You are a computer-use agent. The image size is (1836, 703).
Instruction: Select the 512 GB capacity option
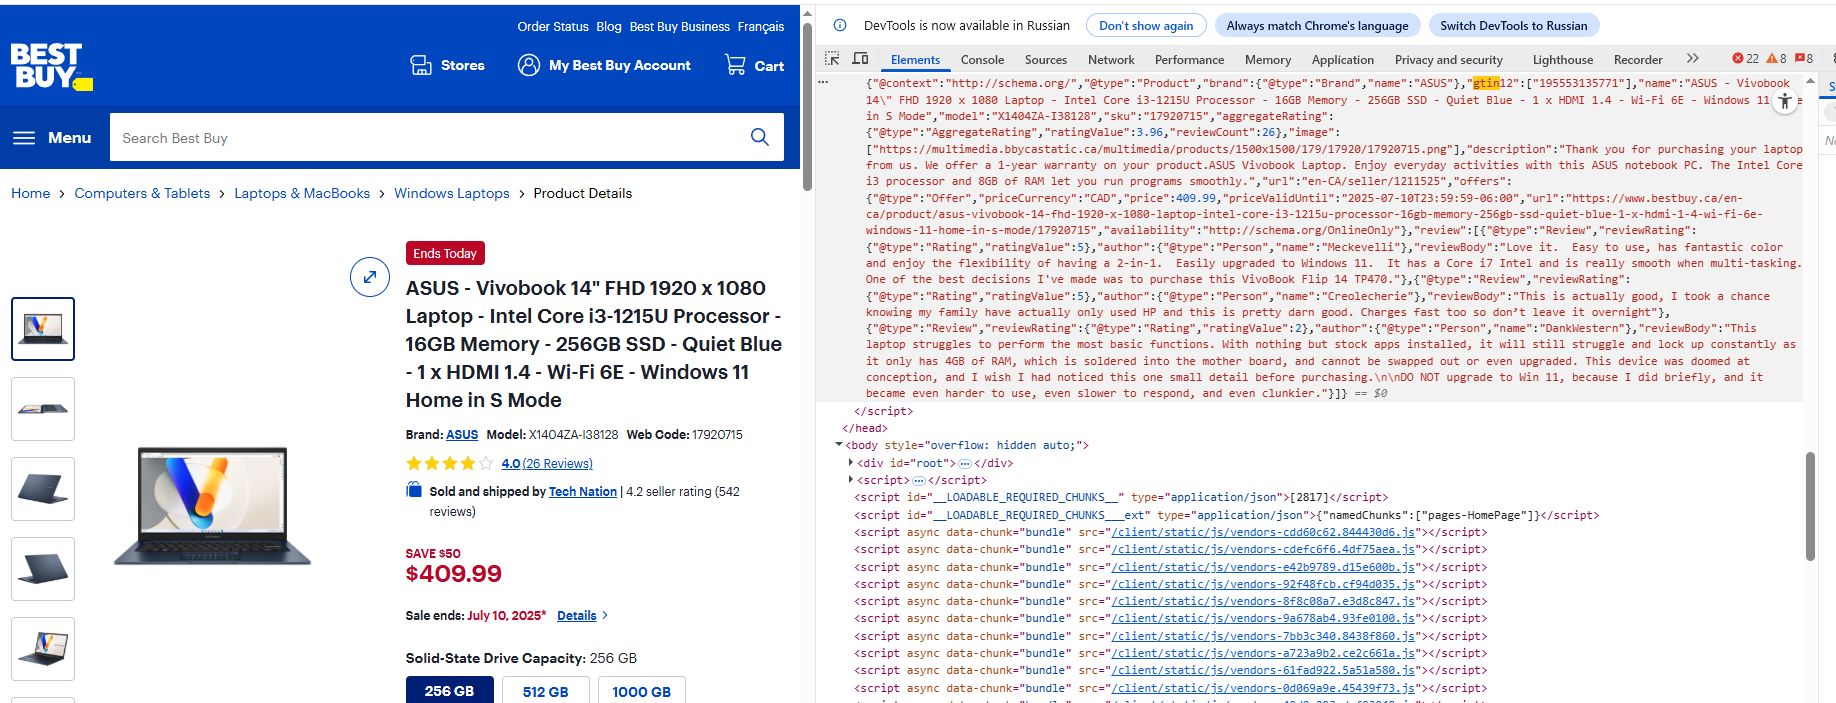point(545,690)
